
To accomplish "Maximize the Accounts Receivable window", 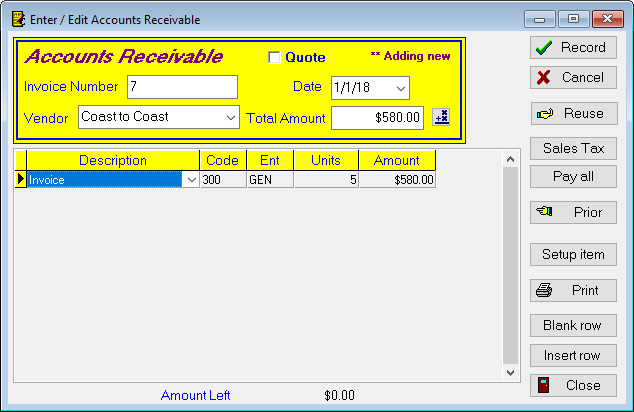I will [x=573, y=19].
